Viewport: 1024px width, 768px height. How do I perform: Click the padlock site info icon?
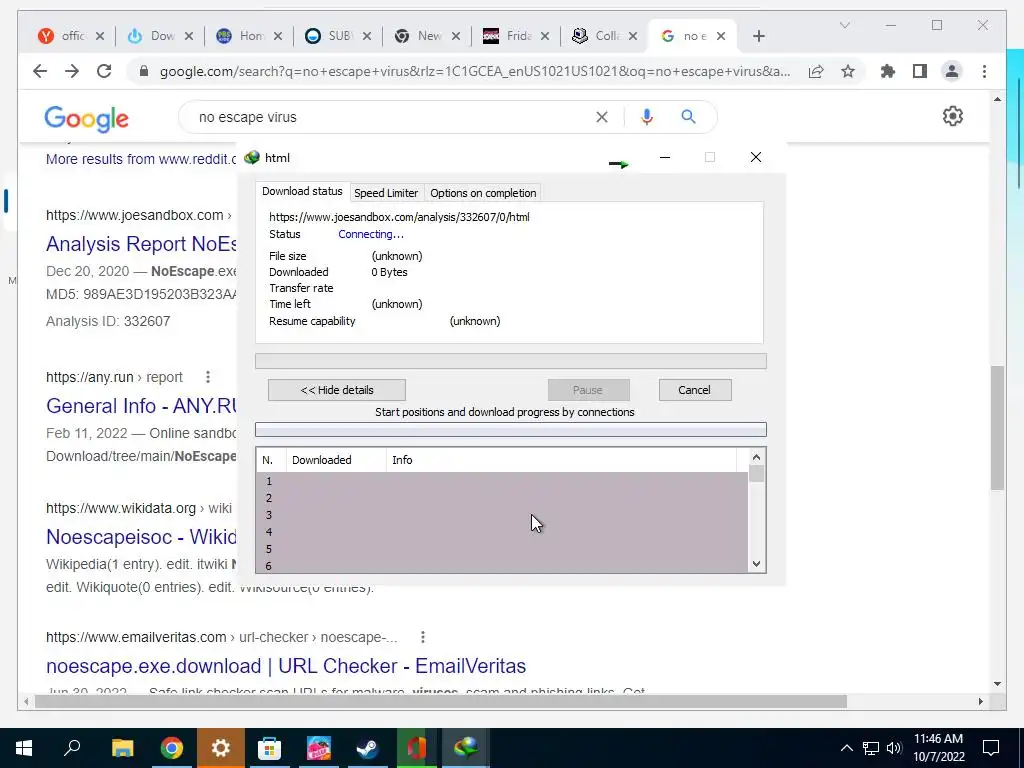(144, 71)
